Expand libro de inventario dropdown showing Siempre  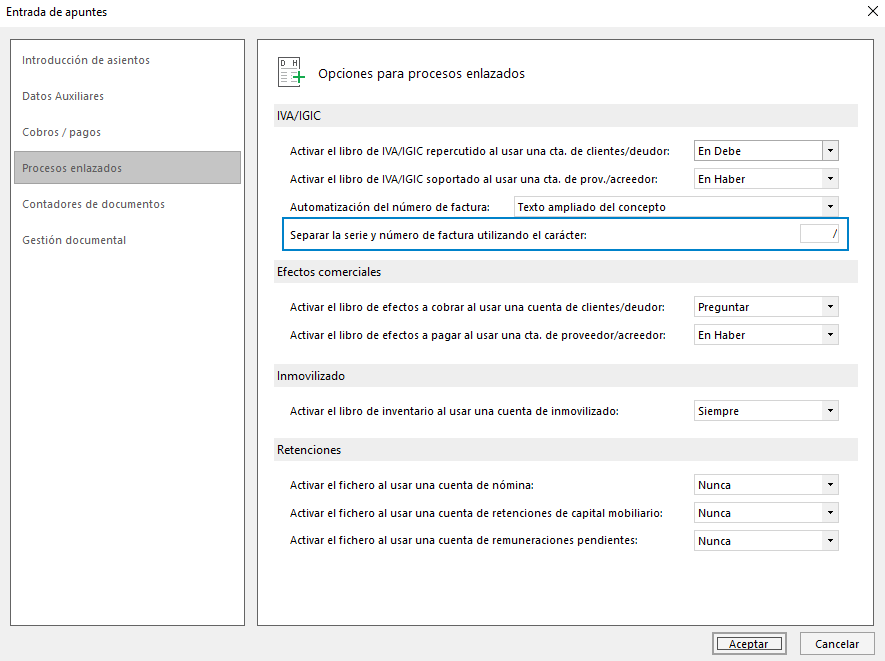click(x=766, y=411)
